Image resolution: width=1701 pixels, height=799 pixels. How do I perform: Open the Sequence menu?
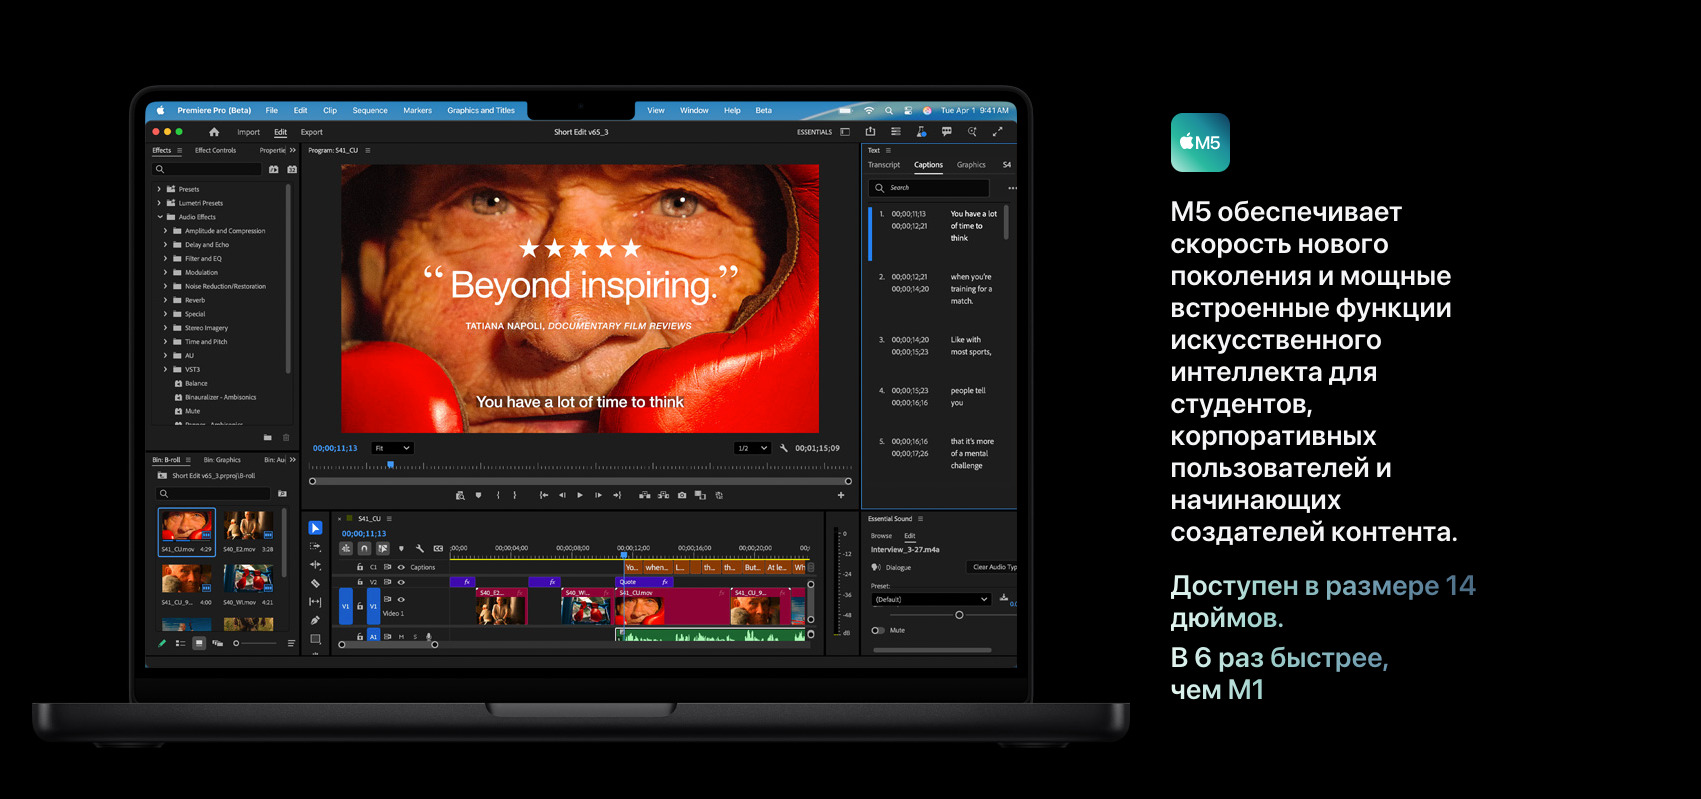point(369,111)
